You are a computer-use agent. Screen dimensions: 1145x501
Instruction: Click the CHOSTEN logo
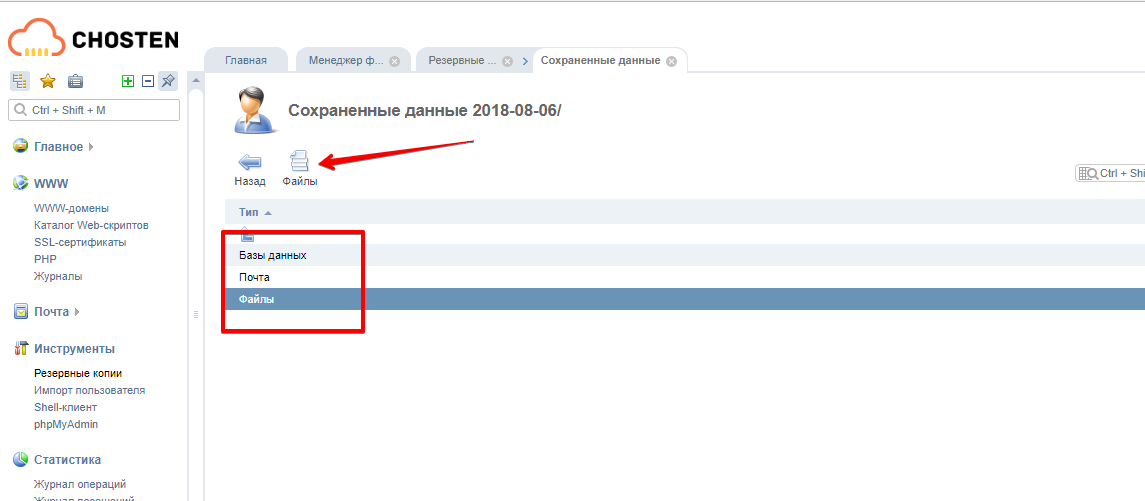(x=93, y=37)
